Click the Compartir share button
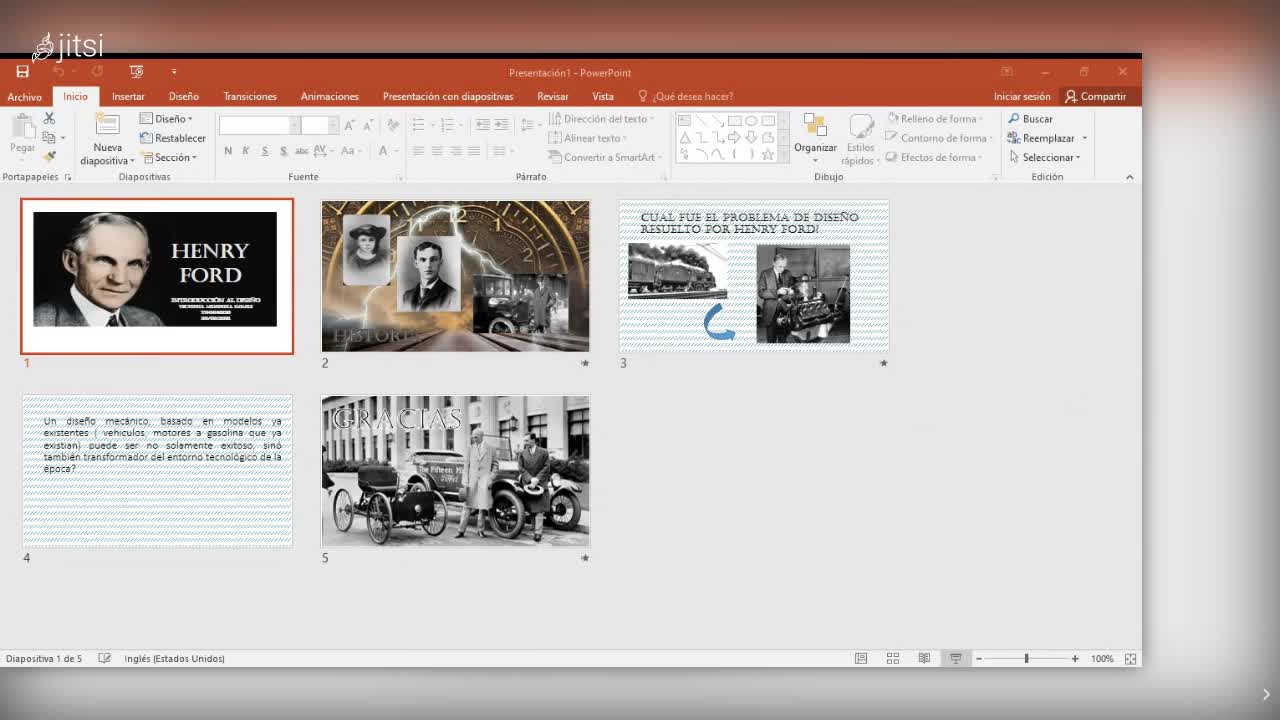This screenshot has height=720, width=1280. [1096, 96]
